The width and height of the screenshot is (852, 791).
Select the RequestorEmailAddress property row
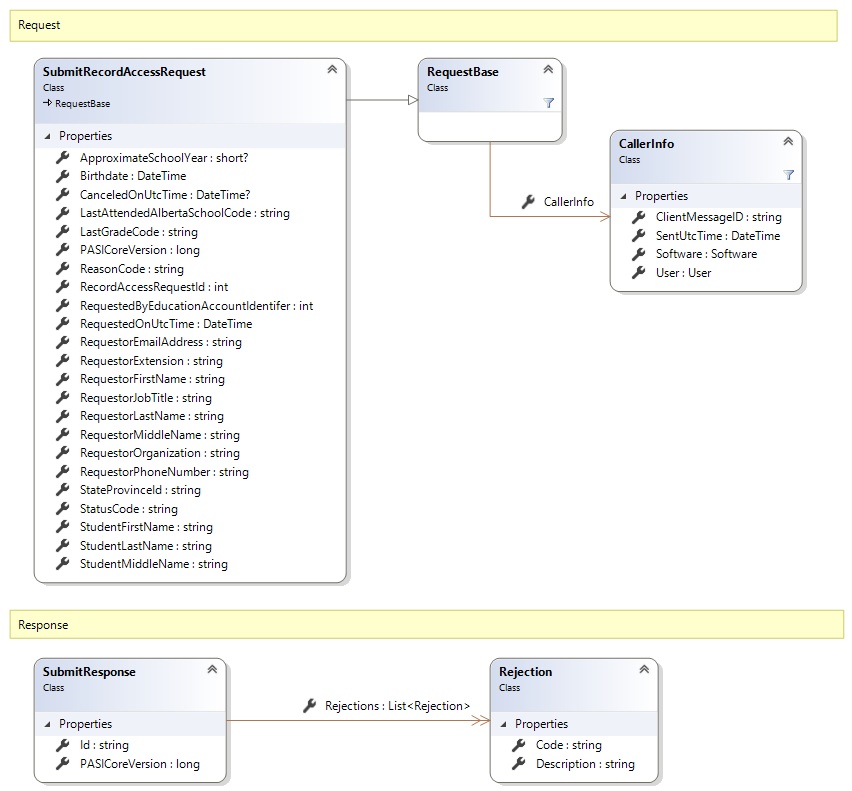tap(160, 342)
